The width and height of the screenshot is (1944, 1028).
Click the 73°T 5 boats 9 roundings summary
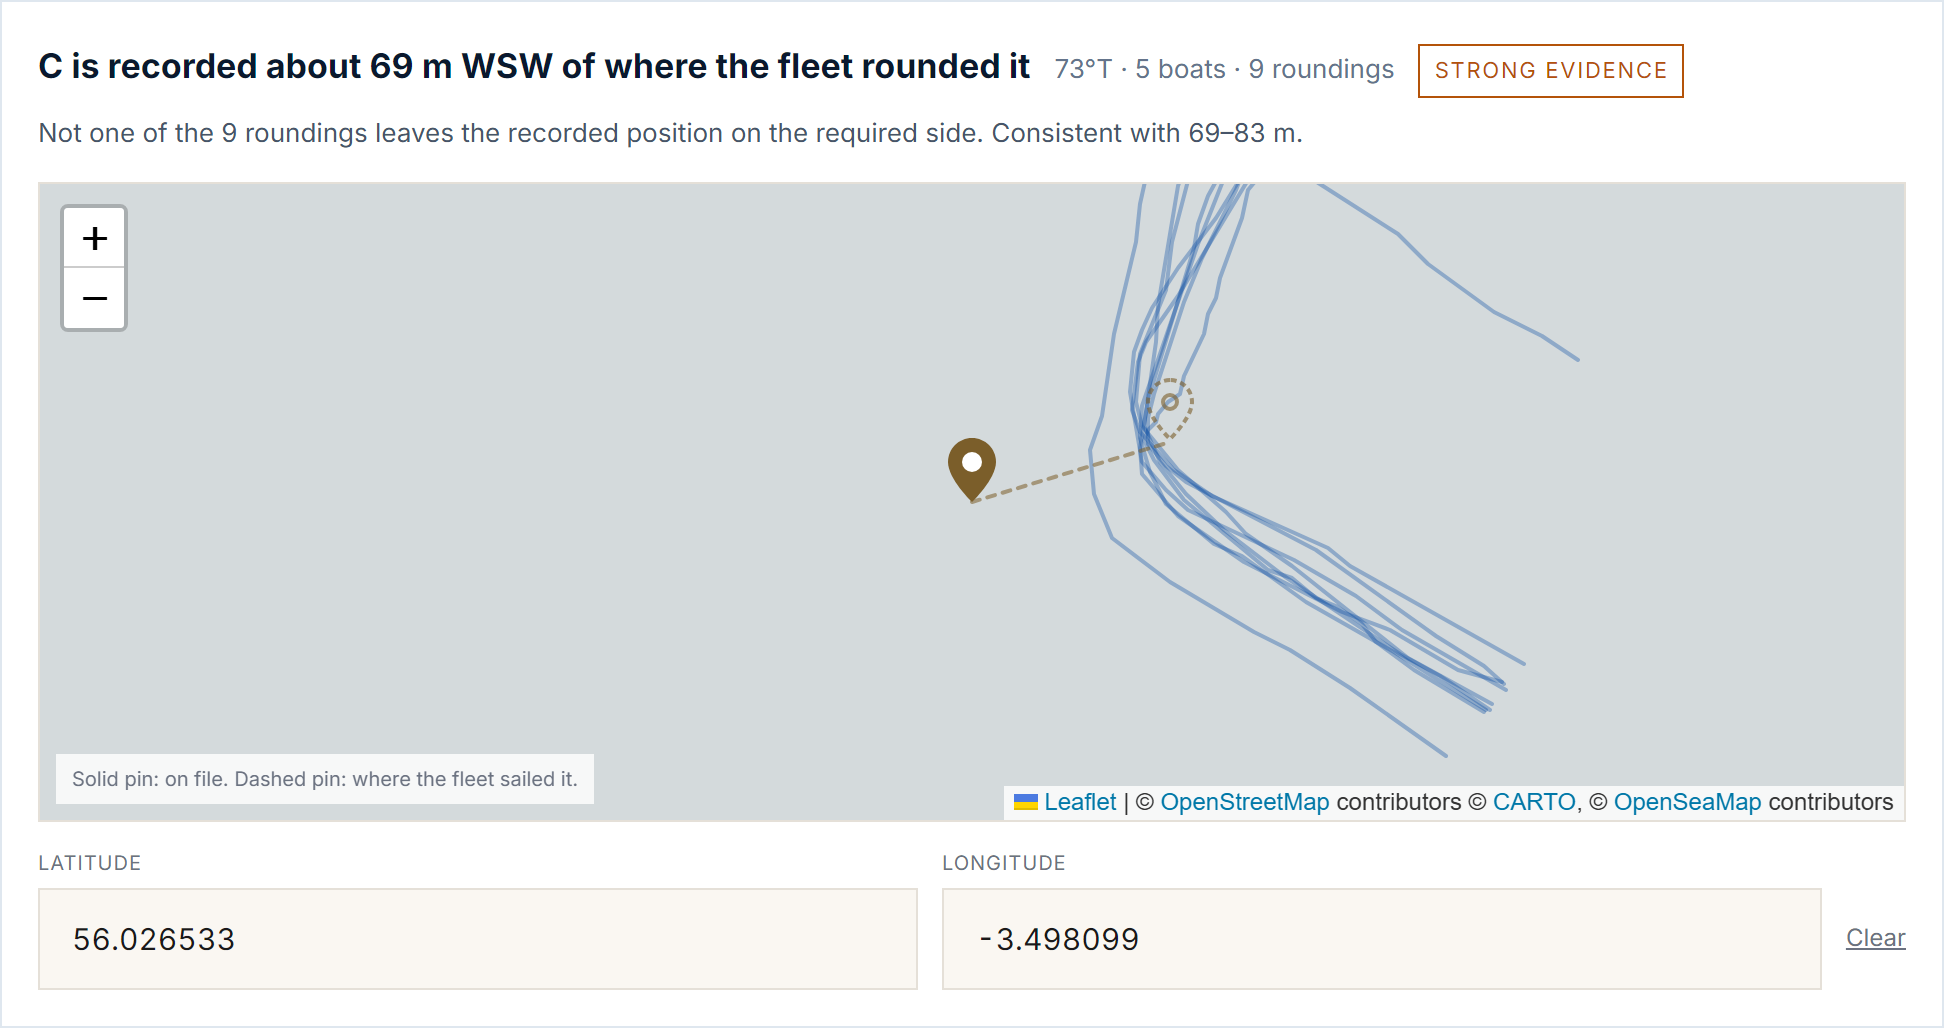1224,69
